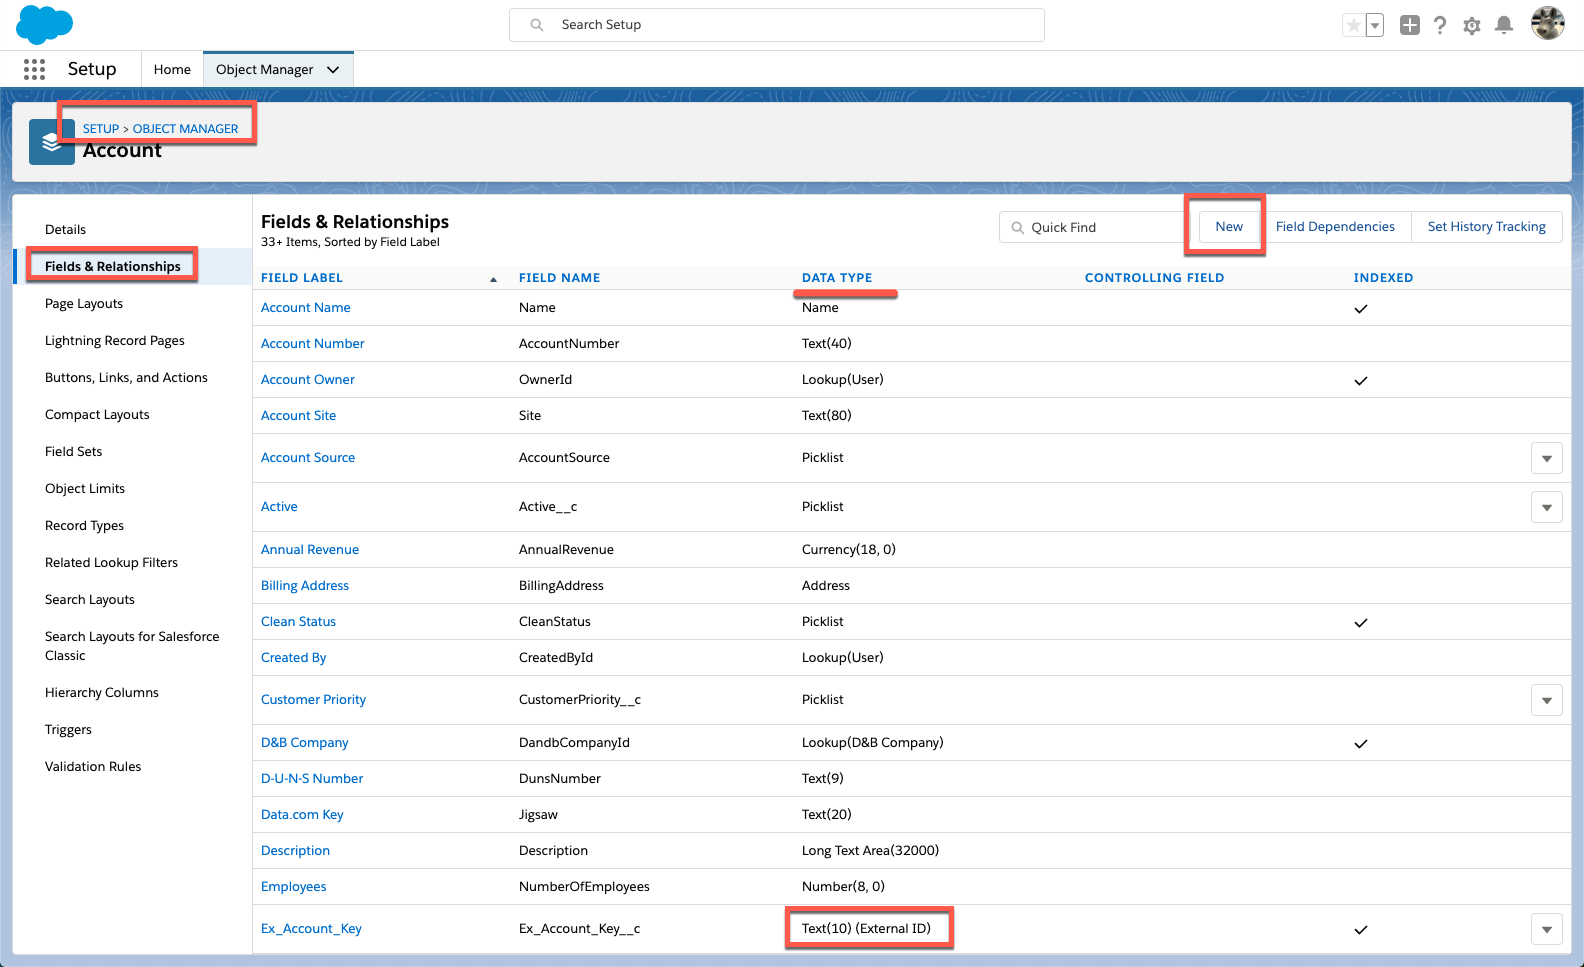Image resolution: width=1584 pixels, height=967 pixels.
Task: Open the Account Source row action menu
Action: pyautogui.click(x=1546, y=458)
